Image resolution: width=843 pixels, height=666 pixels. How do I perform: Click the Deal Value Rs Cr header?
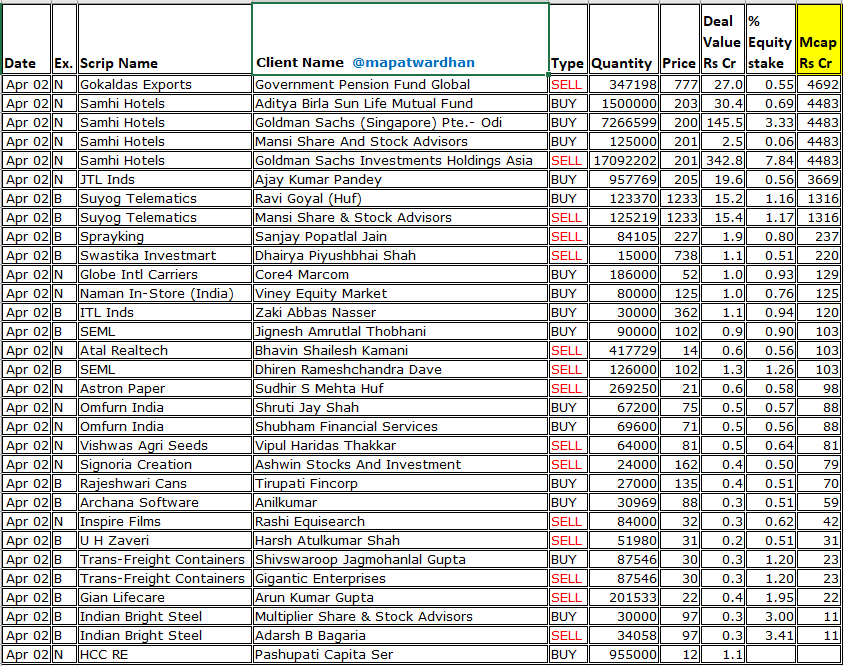[x=723, y=39]
